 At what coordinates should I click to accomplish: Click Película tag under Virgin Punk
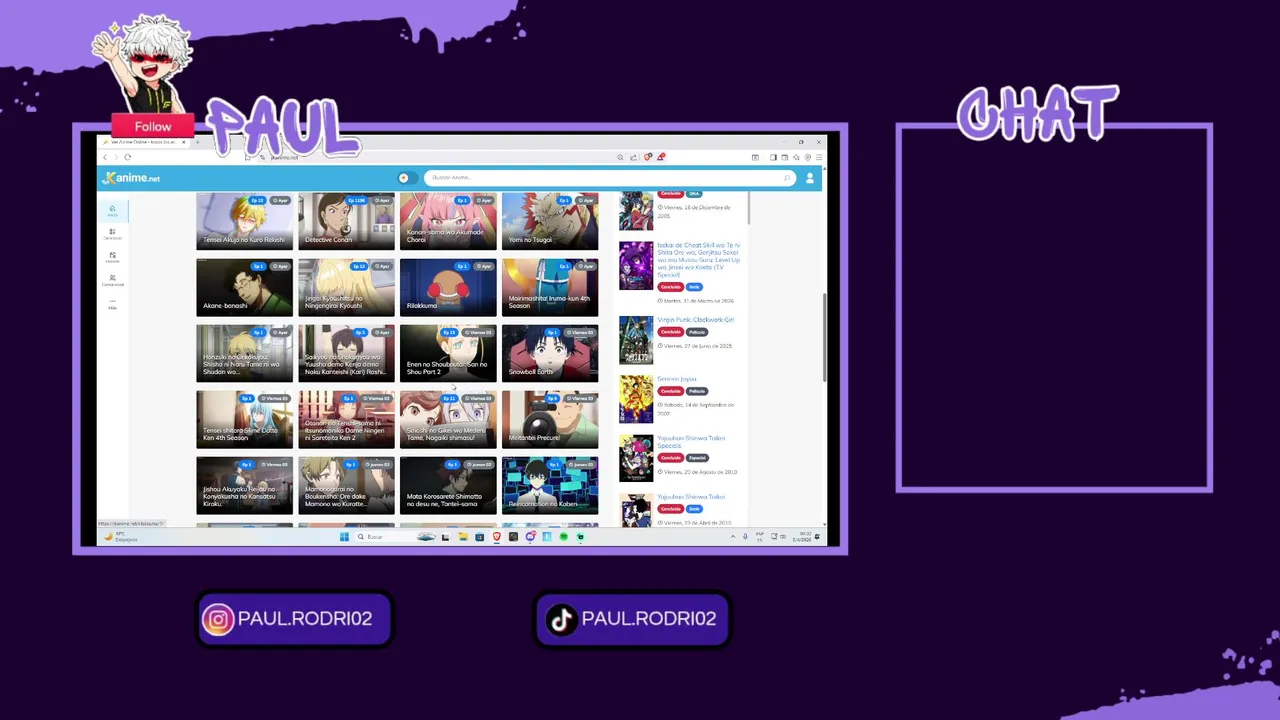696,332
